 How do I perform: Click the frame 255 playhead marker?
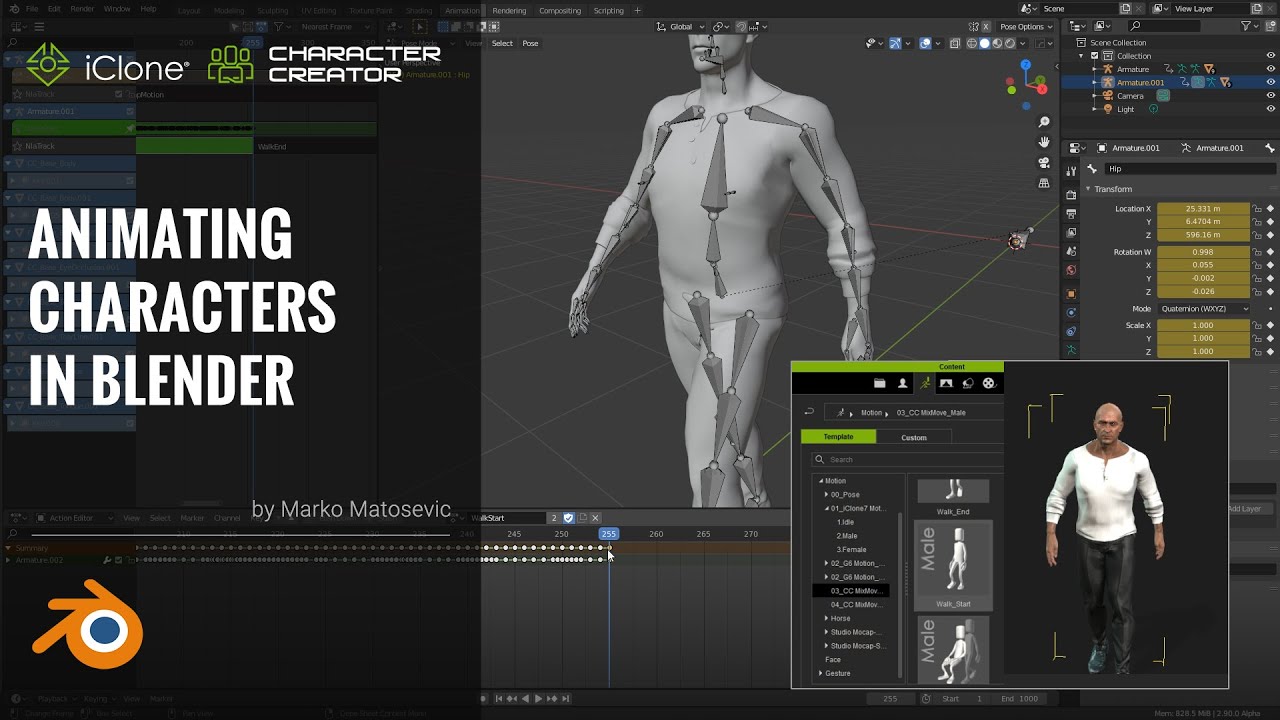pyautogui.click(x=609, y=534)
